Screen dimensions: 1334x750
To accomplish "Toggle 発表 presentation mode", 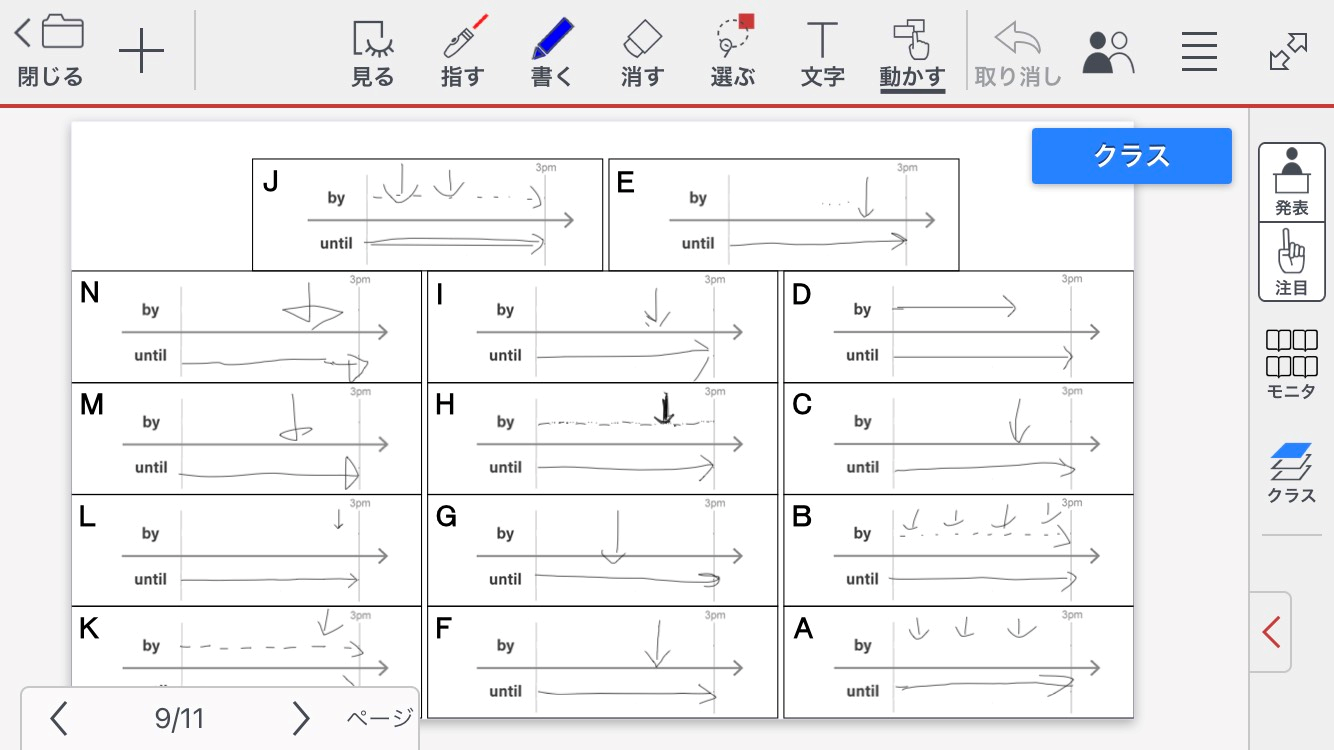I will click(x=1291, y=182).
